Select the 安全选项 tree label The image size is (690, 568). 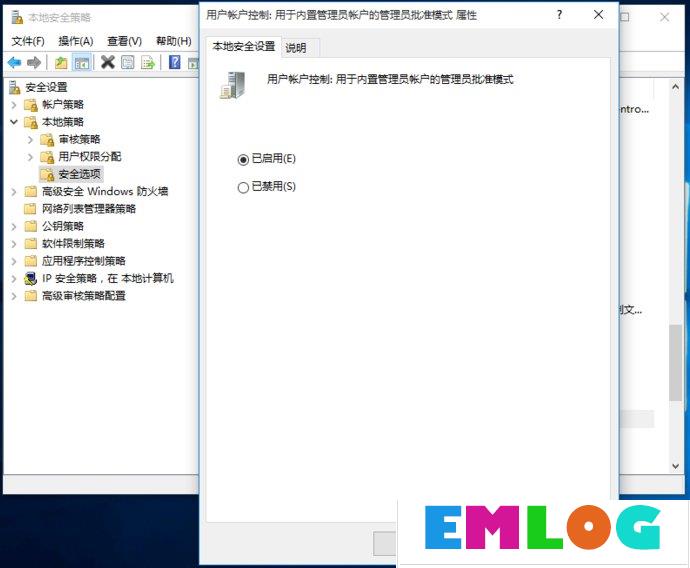click(79, 174)
